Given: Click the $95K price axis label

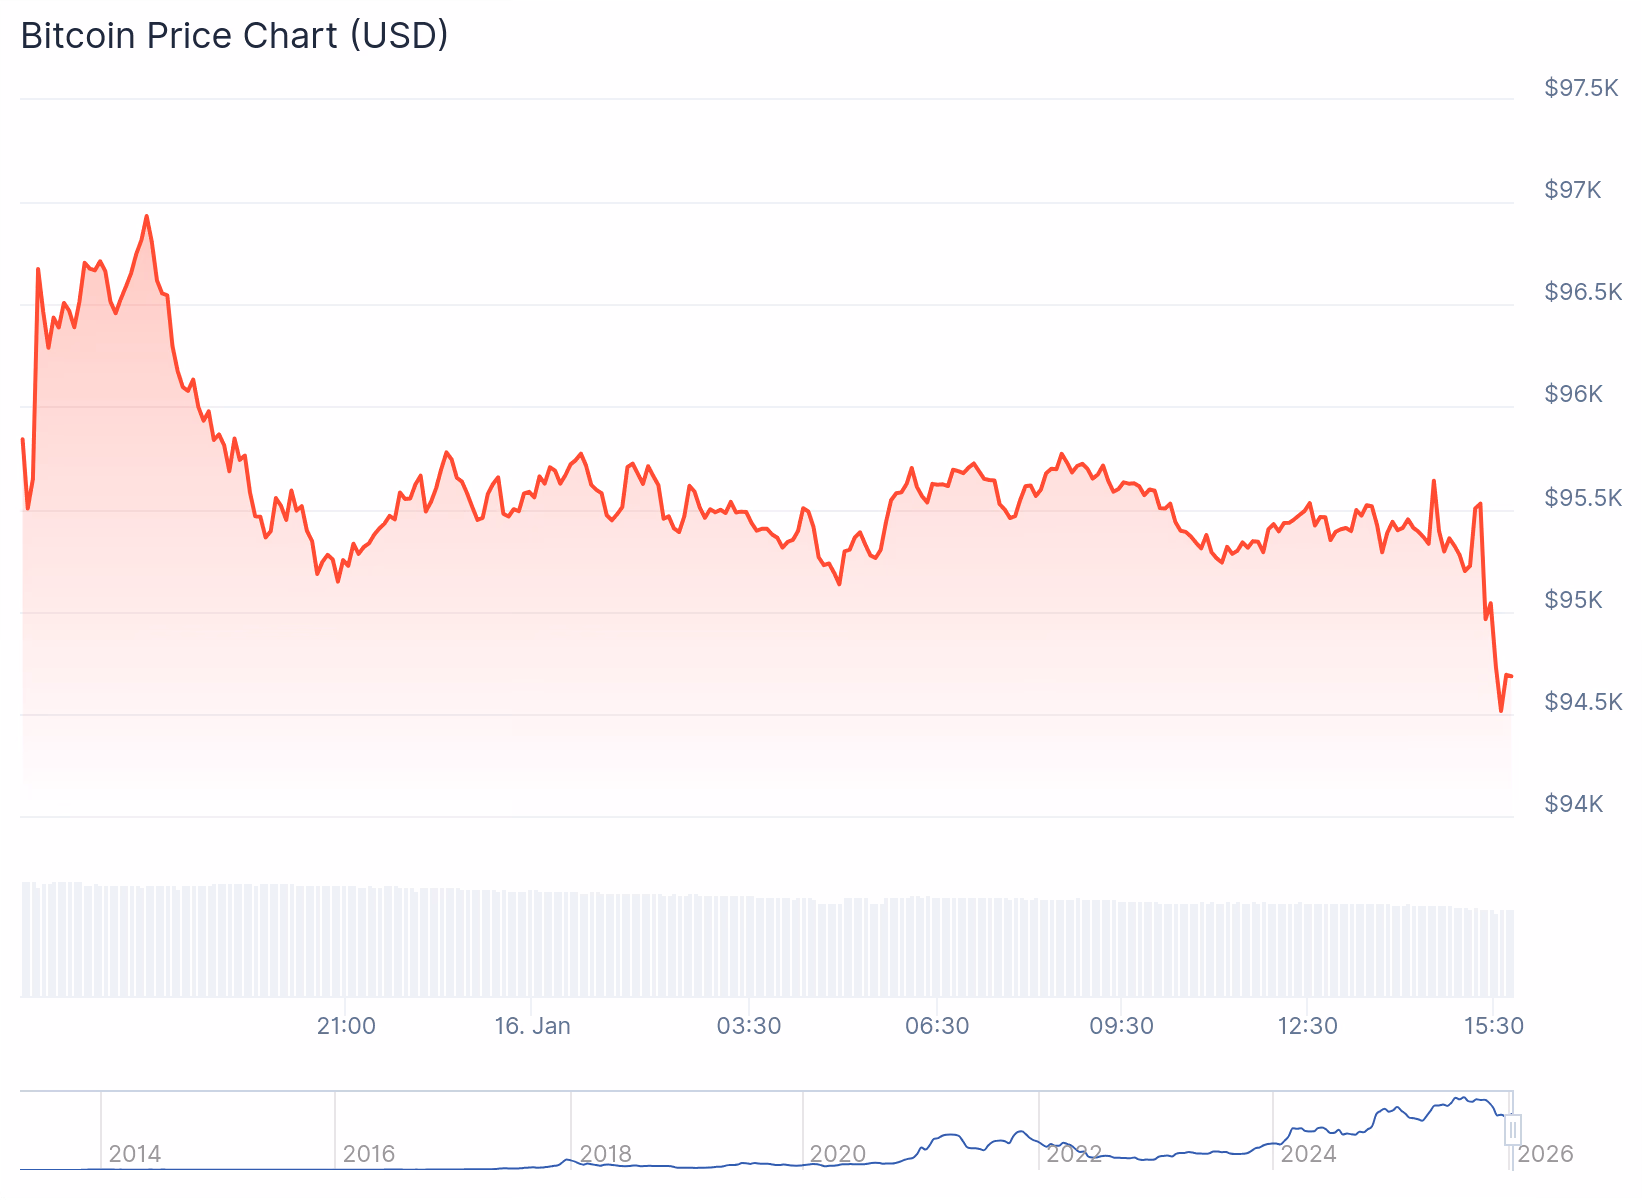Looking at the screenshot, I should [1574, 600].
